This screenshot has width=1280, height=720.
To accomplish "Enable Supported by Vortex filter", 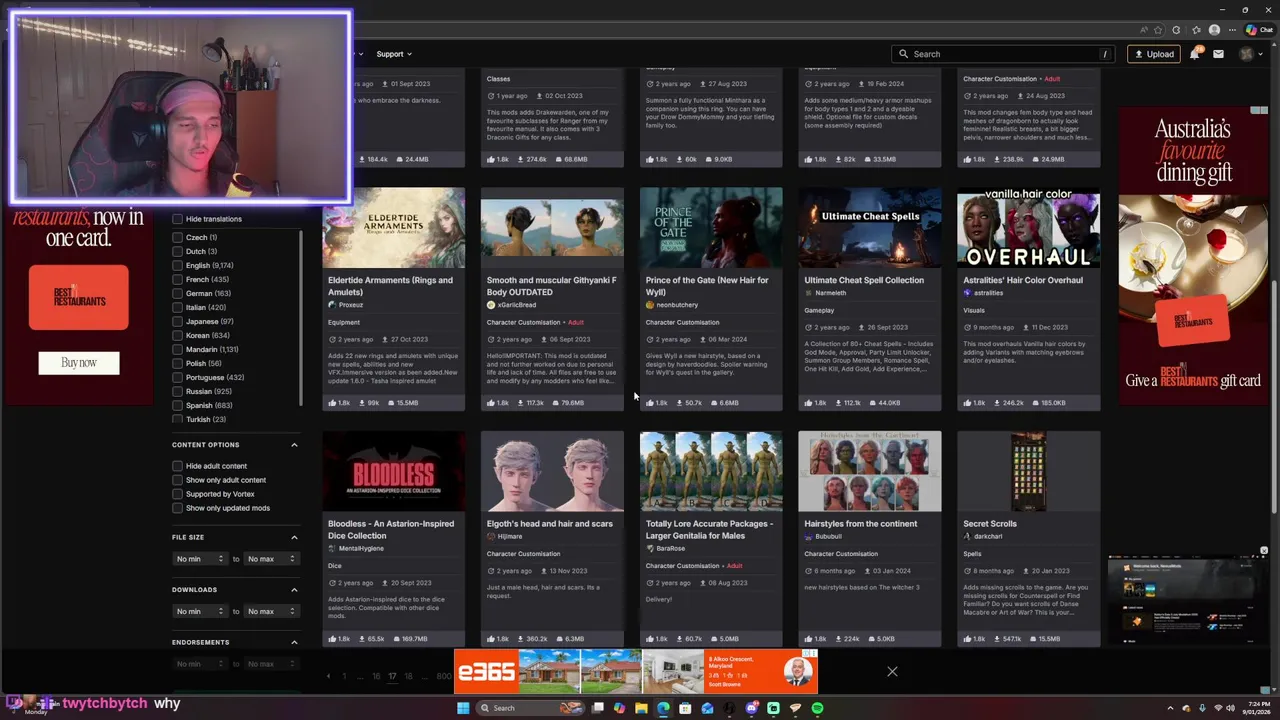I will [x=177, y=494].
